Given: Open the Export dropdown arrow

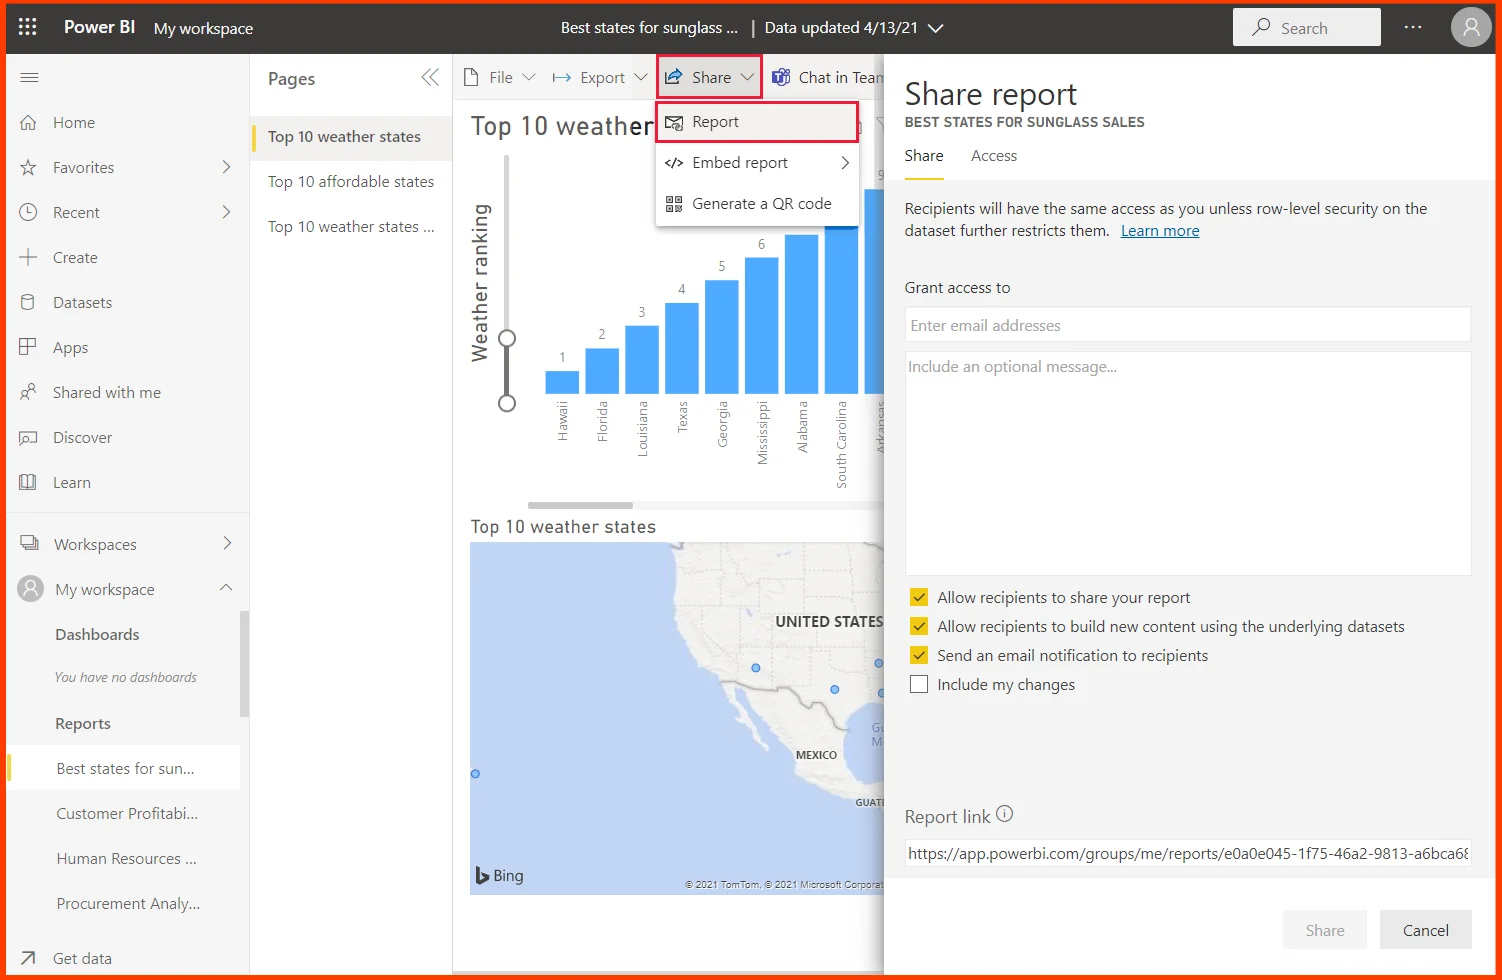Looking at the screenshot, I should pos(641,77).
